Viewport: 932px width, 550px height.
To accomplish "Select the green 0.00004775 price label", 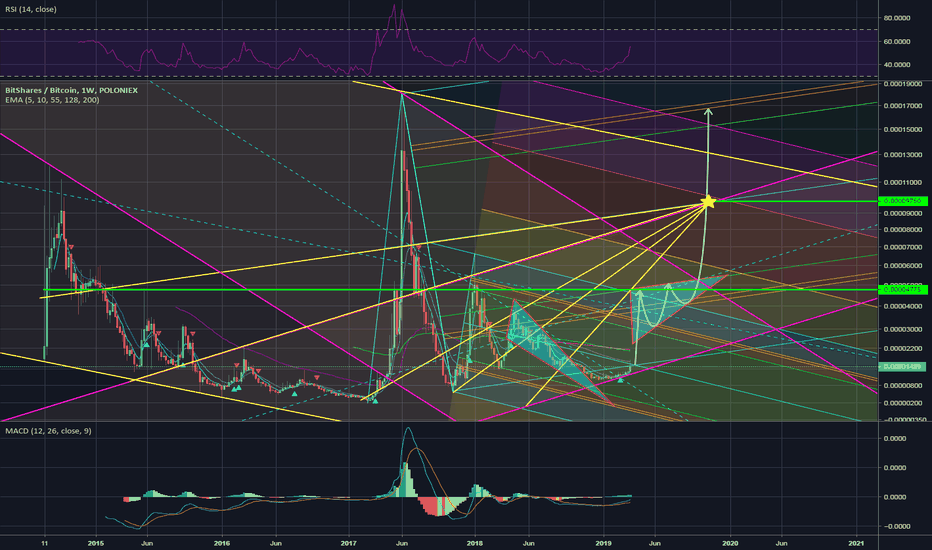I will click(902, 290).
